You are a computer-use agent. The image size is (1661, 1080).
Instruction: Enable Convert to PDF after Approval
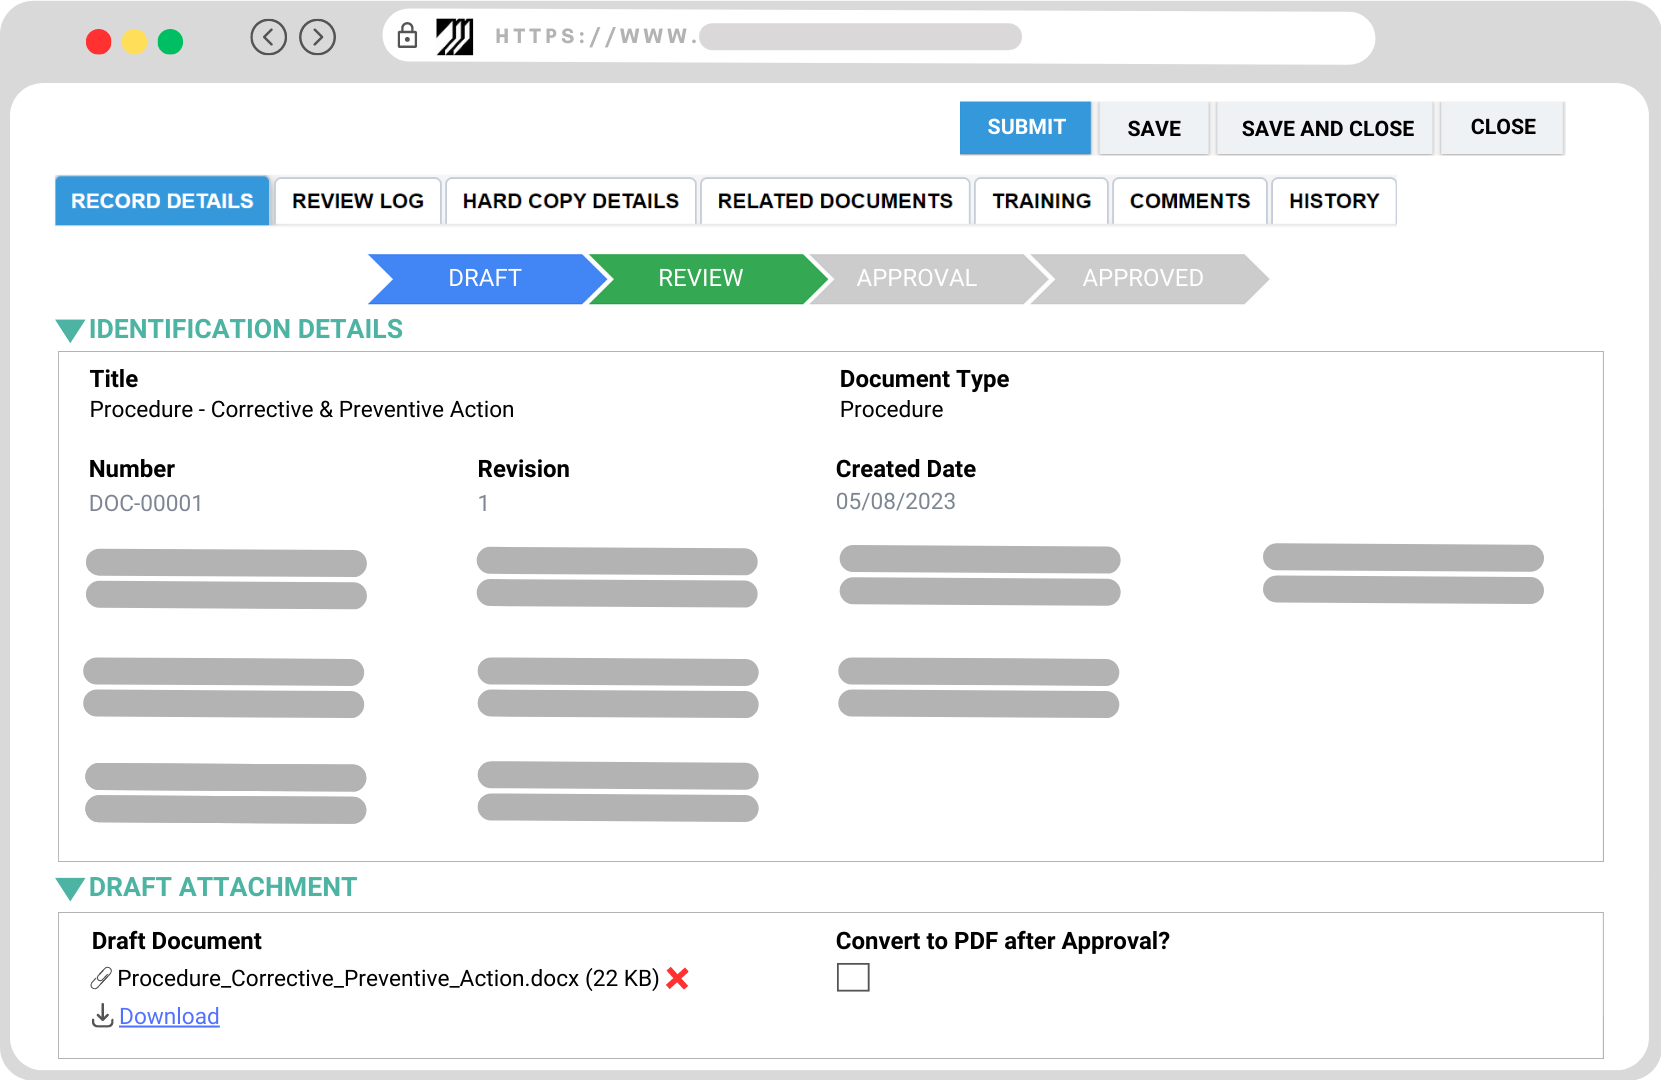[x=854, y=977]
